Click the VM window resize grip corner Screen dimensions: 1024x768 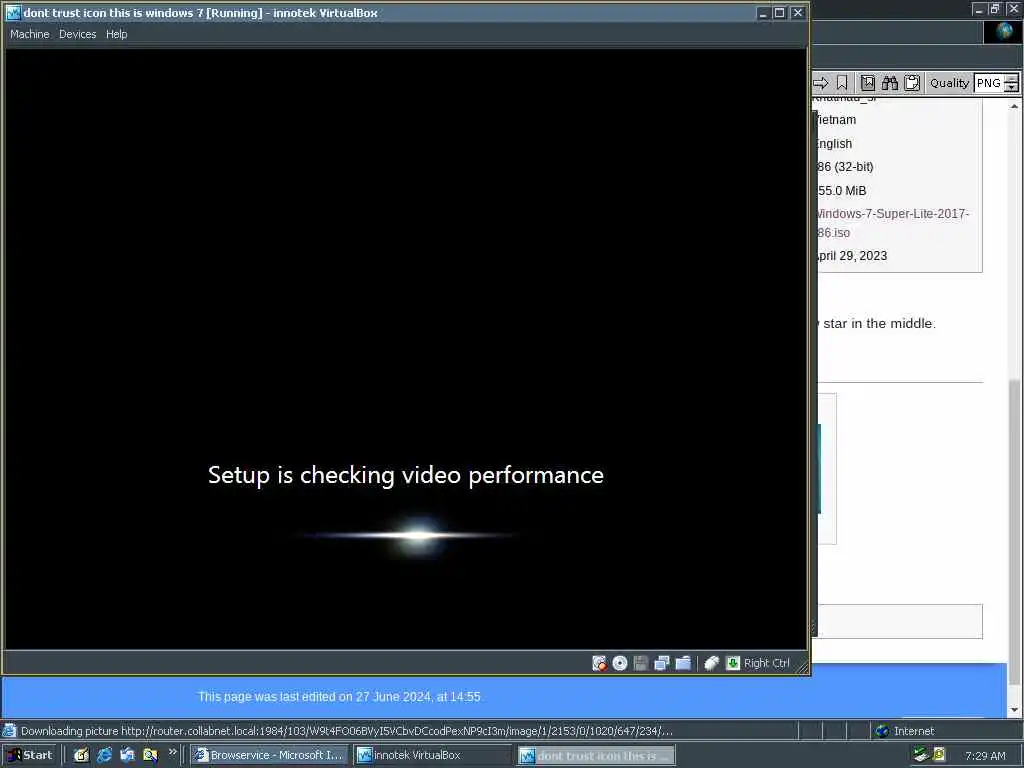[801, 667]
